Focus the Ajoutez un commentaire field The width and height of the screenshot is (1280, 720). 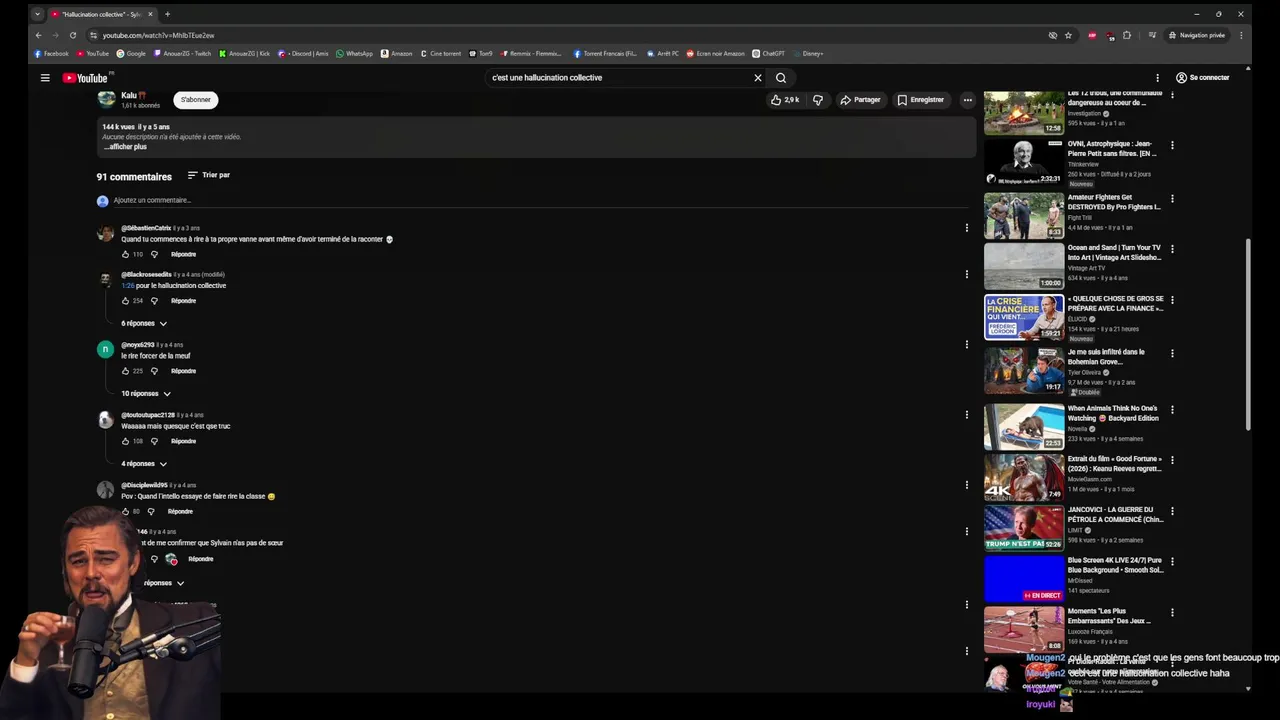(x=540, y=201)
